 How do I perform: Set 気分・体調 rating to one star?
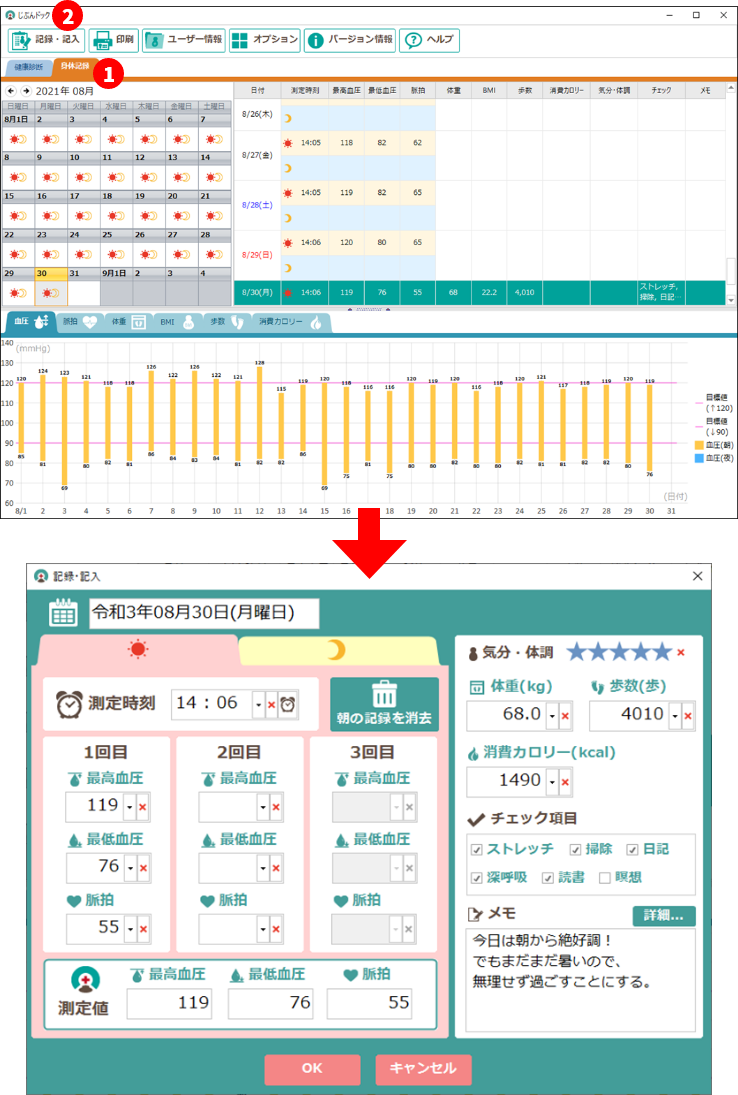(x=577, y=652)
